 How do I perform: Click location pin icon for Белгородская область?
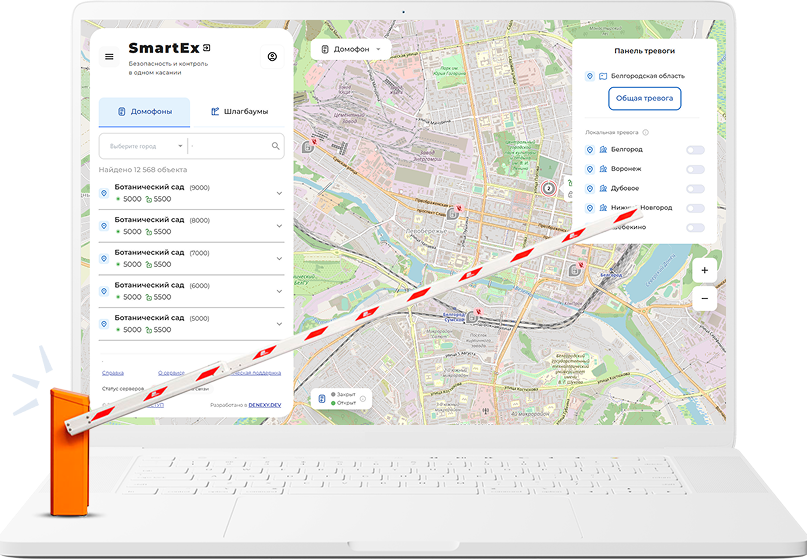pyautogui.click(x=590, y=76)
